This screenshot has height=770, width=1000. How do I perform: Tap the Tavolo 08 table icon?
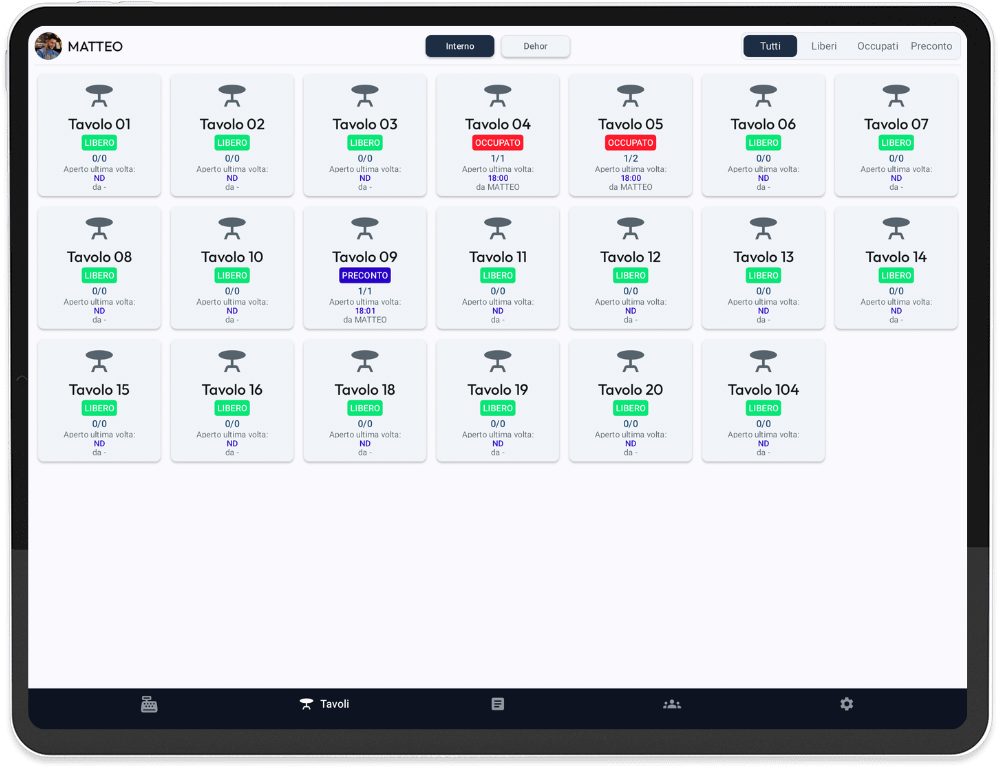[x=99, y=228]
